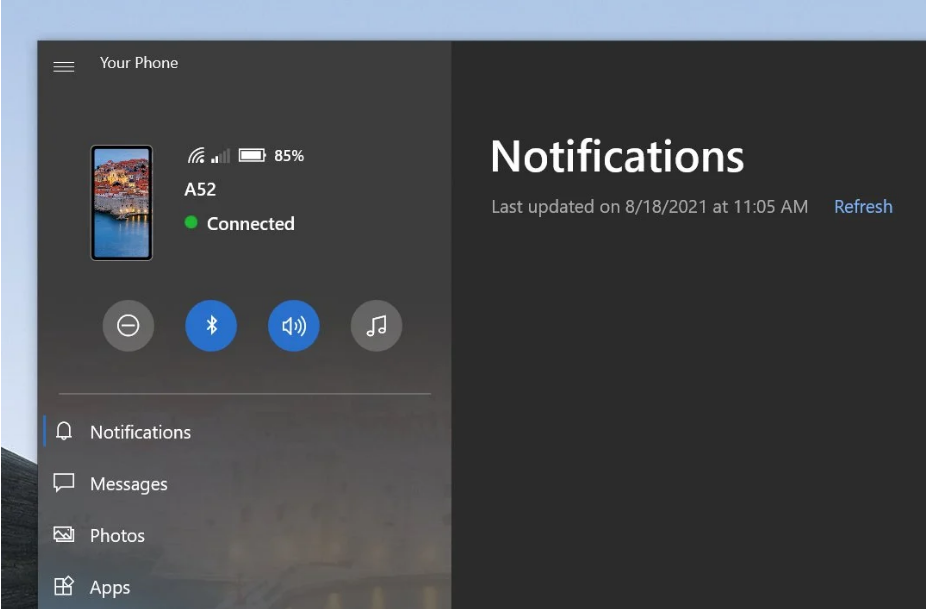Image resolution: width=926 pixels, height=609 pixels.
Task: Switch to the Messages section
Action: (128, 484)
